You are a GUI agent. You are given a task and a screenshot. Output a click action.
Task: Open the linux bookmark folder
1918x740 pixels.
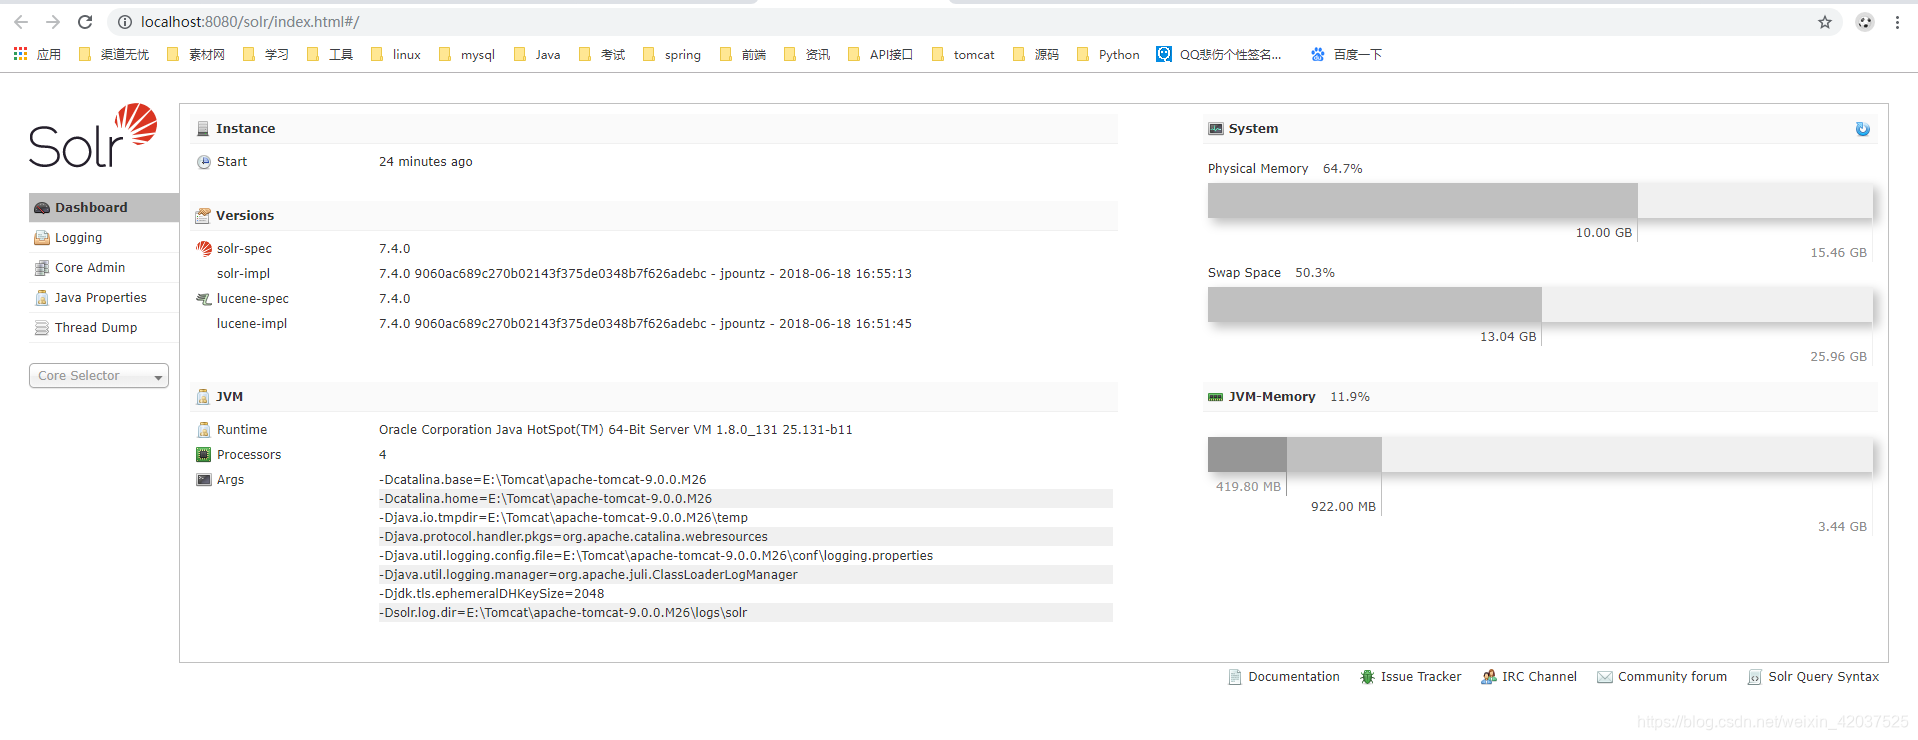tap(396, 54)
